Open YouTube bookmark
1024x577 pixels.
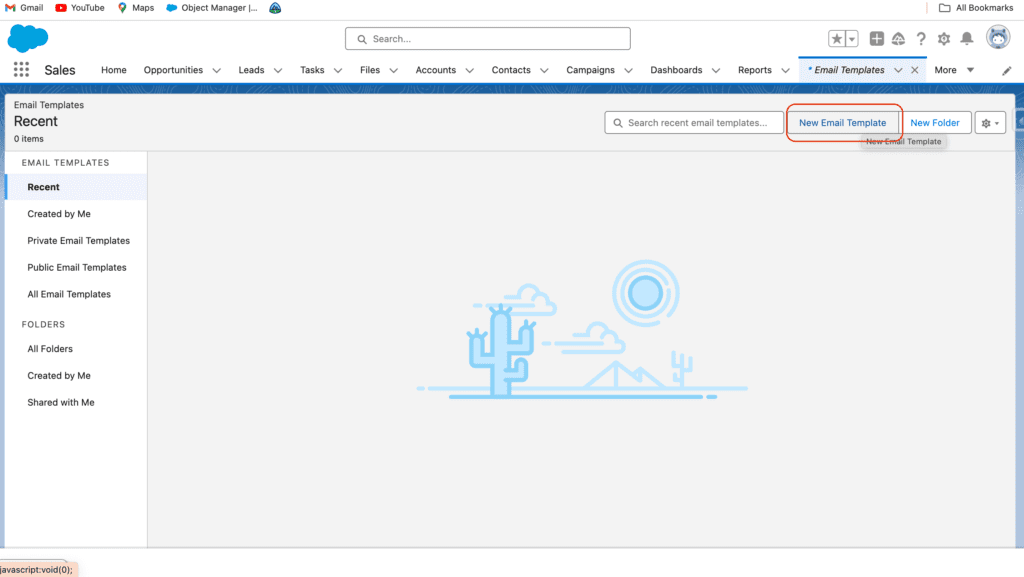coord(80,8)
